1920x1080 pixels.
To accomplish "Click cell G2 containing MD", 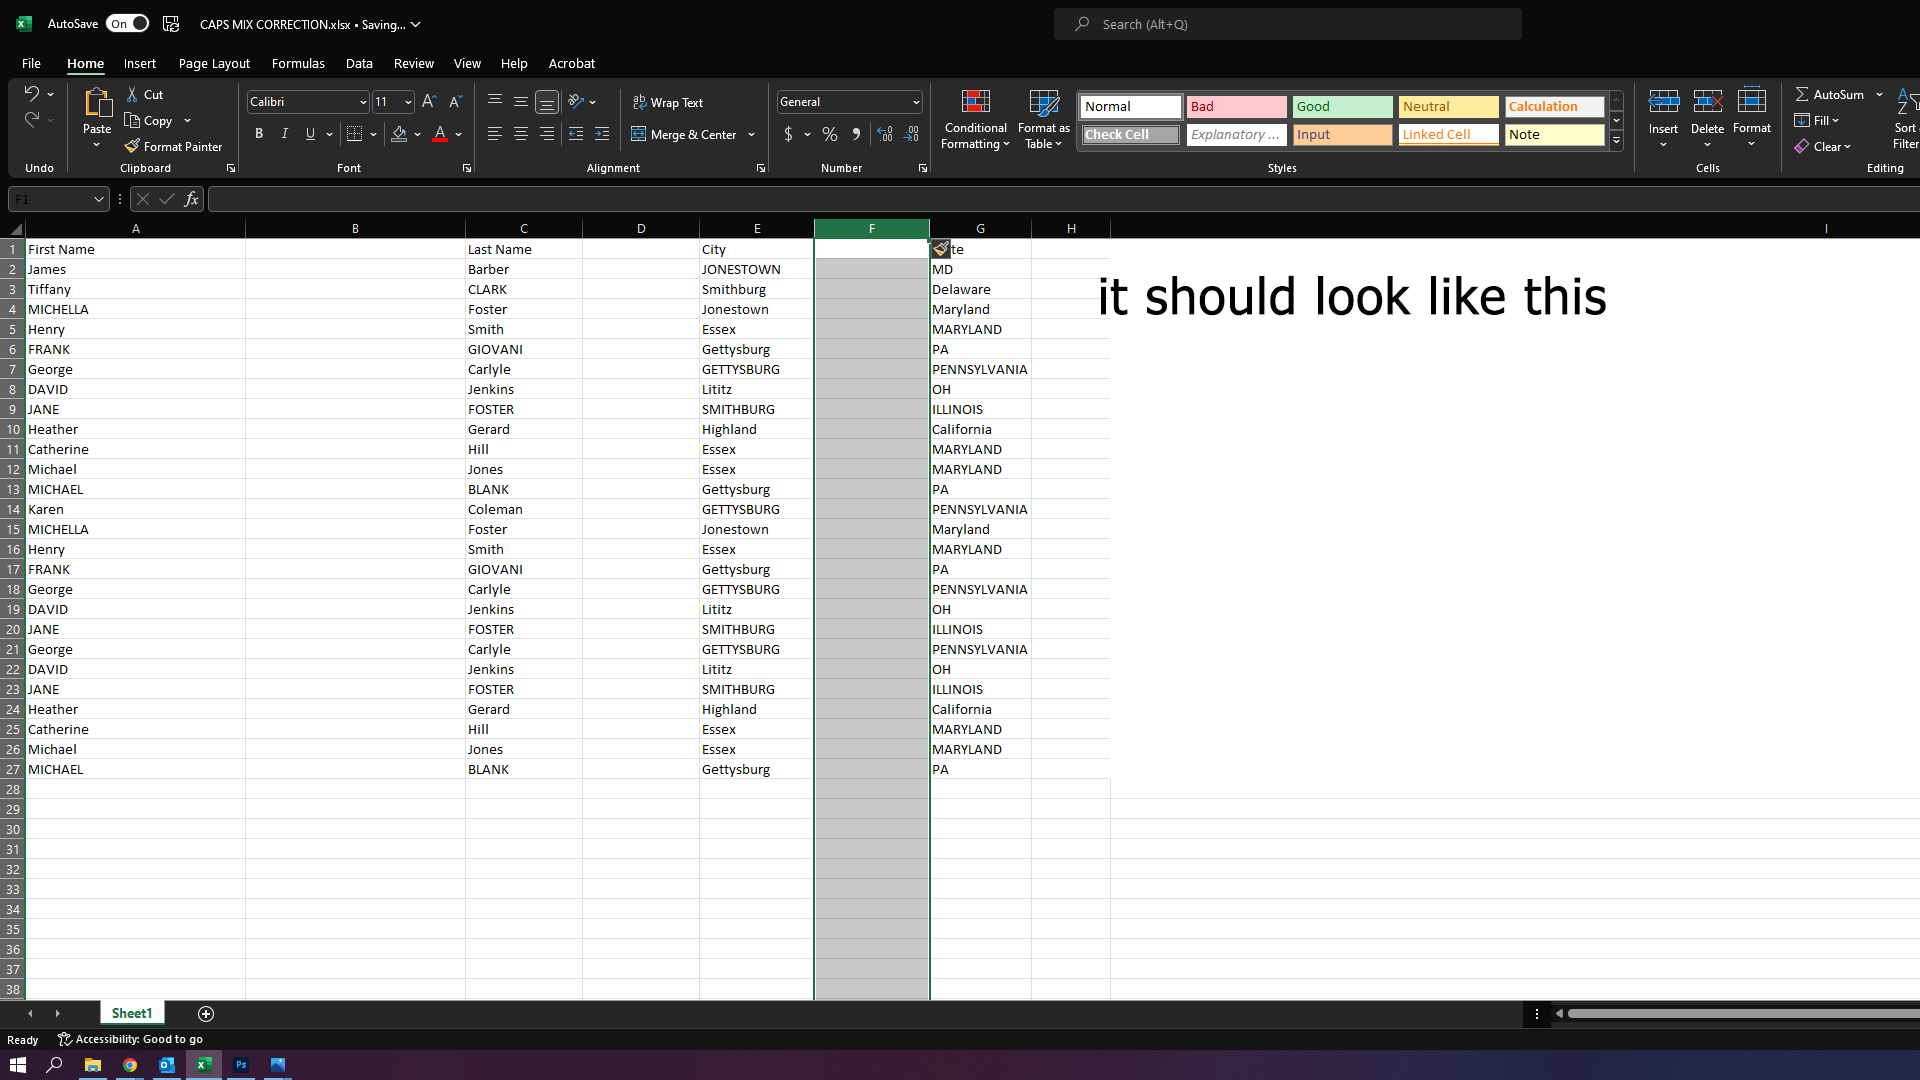I will coord(980,269).
